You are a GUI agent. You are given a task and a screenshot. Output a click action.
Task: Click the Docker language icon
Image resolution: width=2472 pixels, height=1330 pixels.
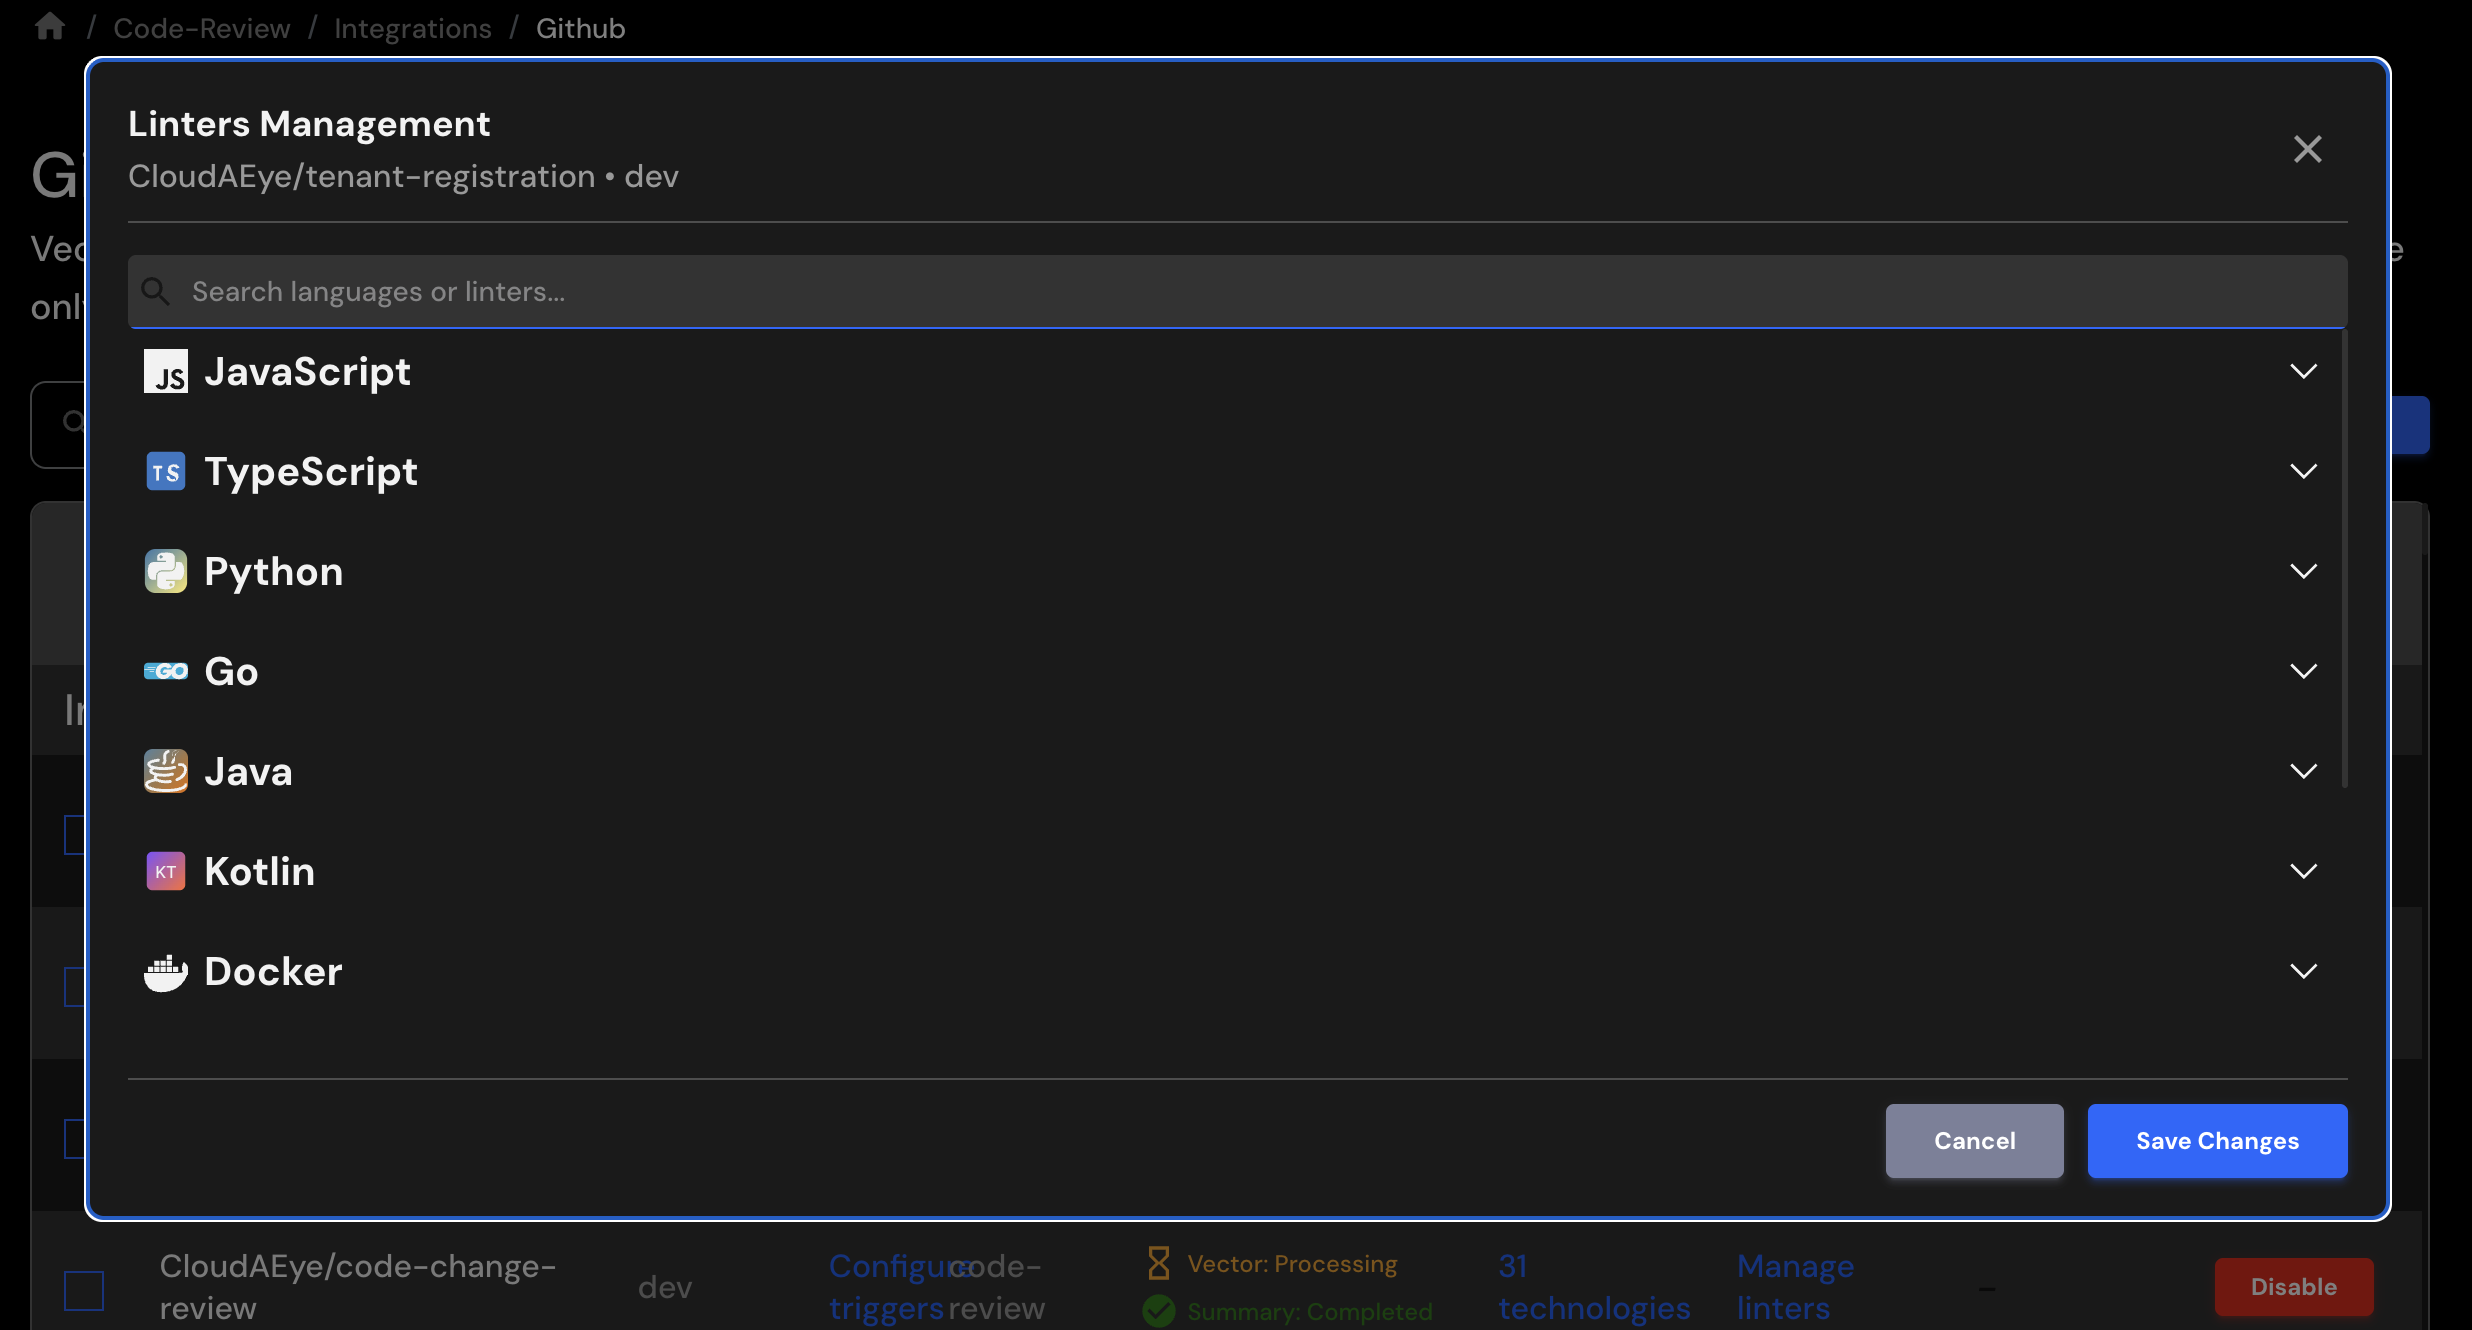coord(166,971)
